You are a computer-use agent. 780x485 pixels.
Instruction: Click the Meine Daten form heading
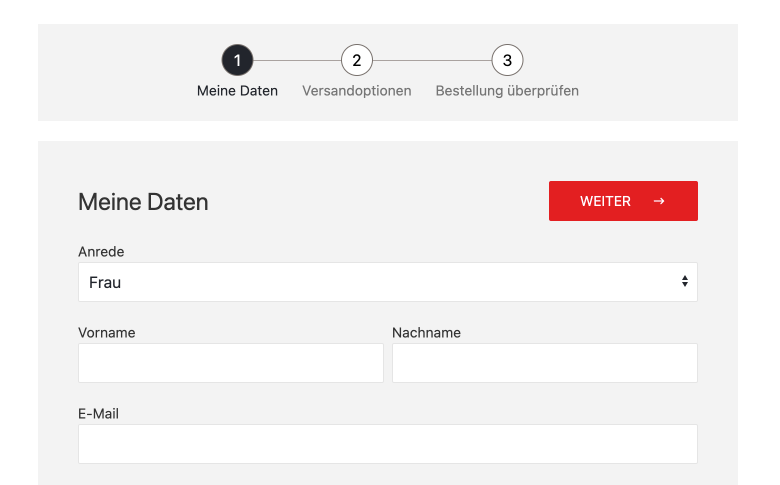click(143, 202)
